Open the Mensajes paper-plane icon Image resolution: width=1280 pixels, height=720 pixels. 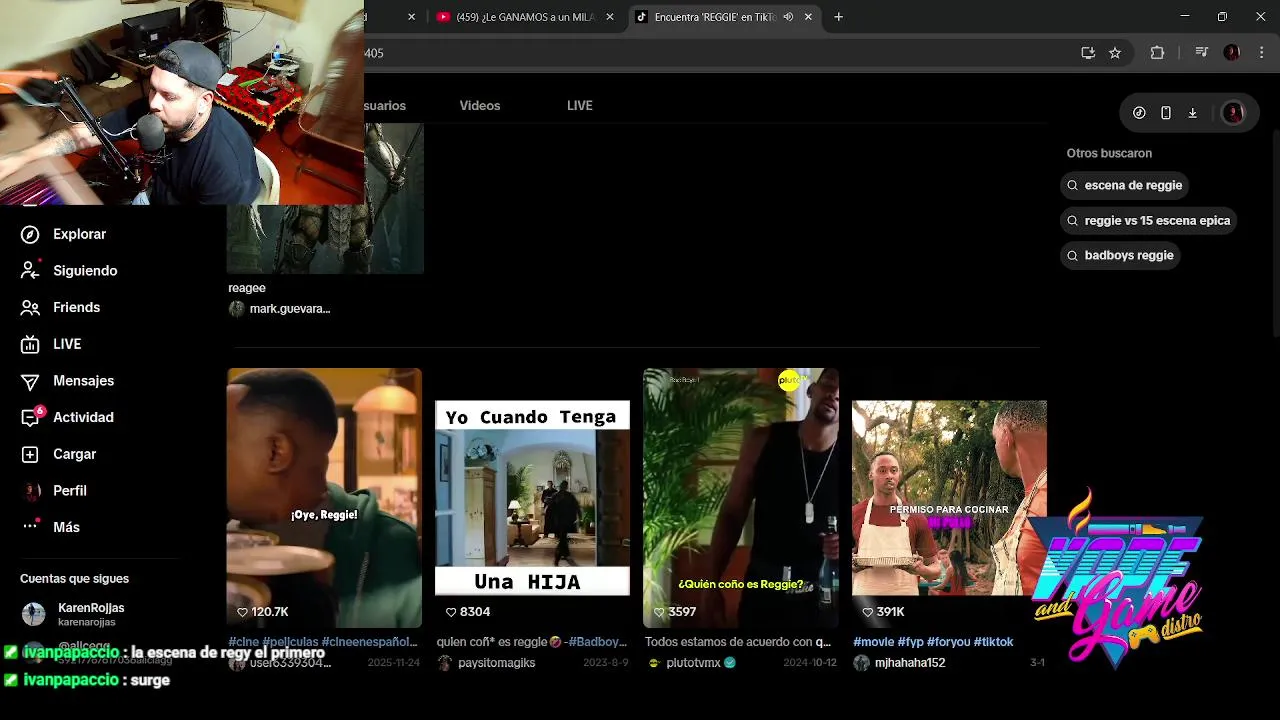[x=31, y=381]
